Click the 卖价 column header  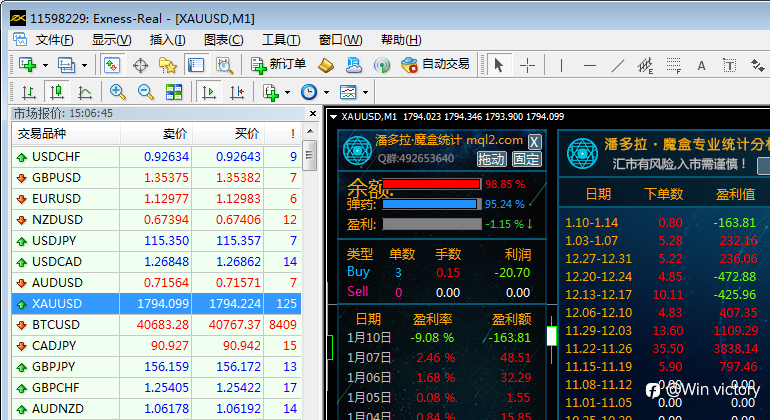click(x=156, y=134)
